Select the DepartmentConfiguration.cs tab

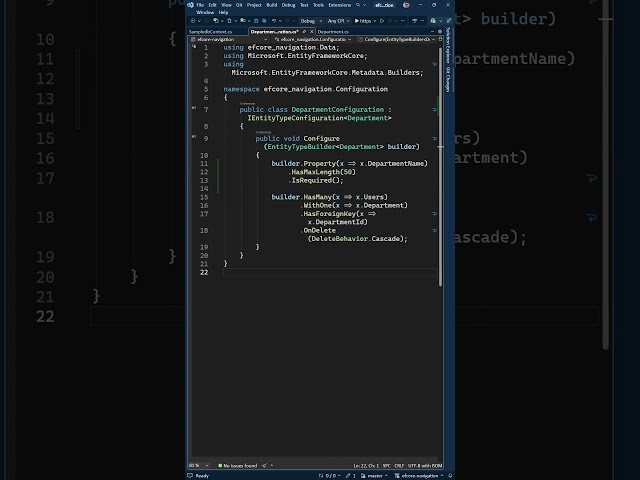[x=274, y=32]
